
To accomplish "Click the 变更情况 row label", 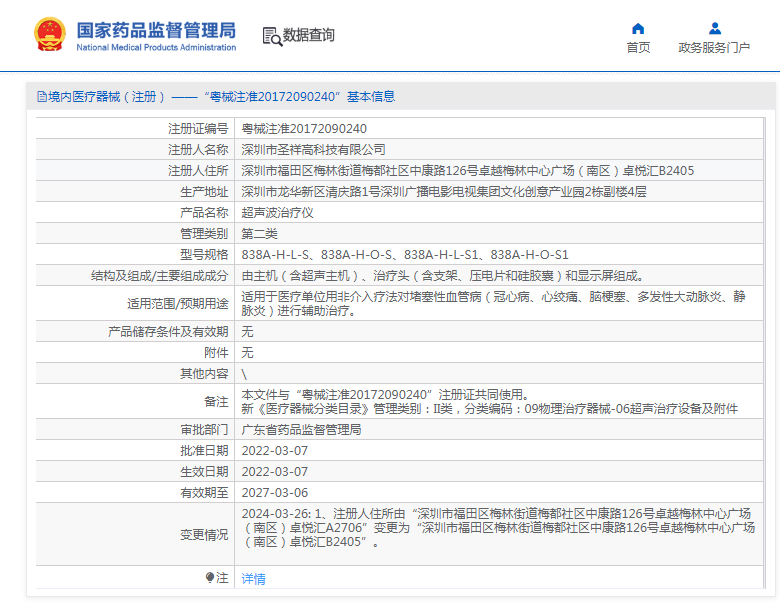I will [x=204, y=535].
